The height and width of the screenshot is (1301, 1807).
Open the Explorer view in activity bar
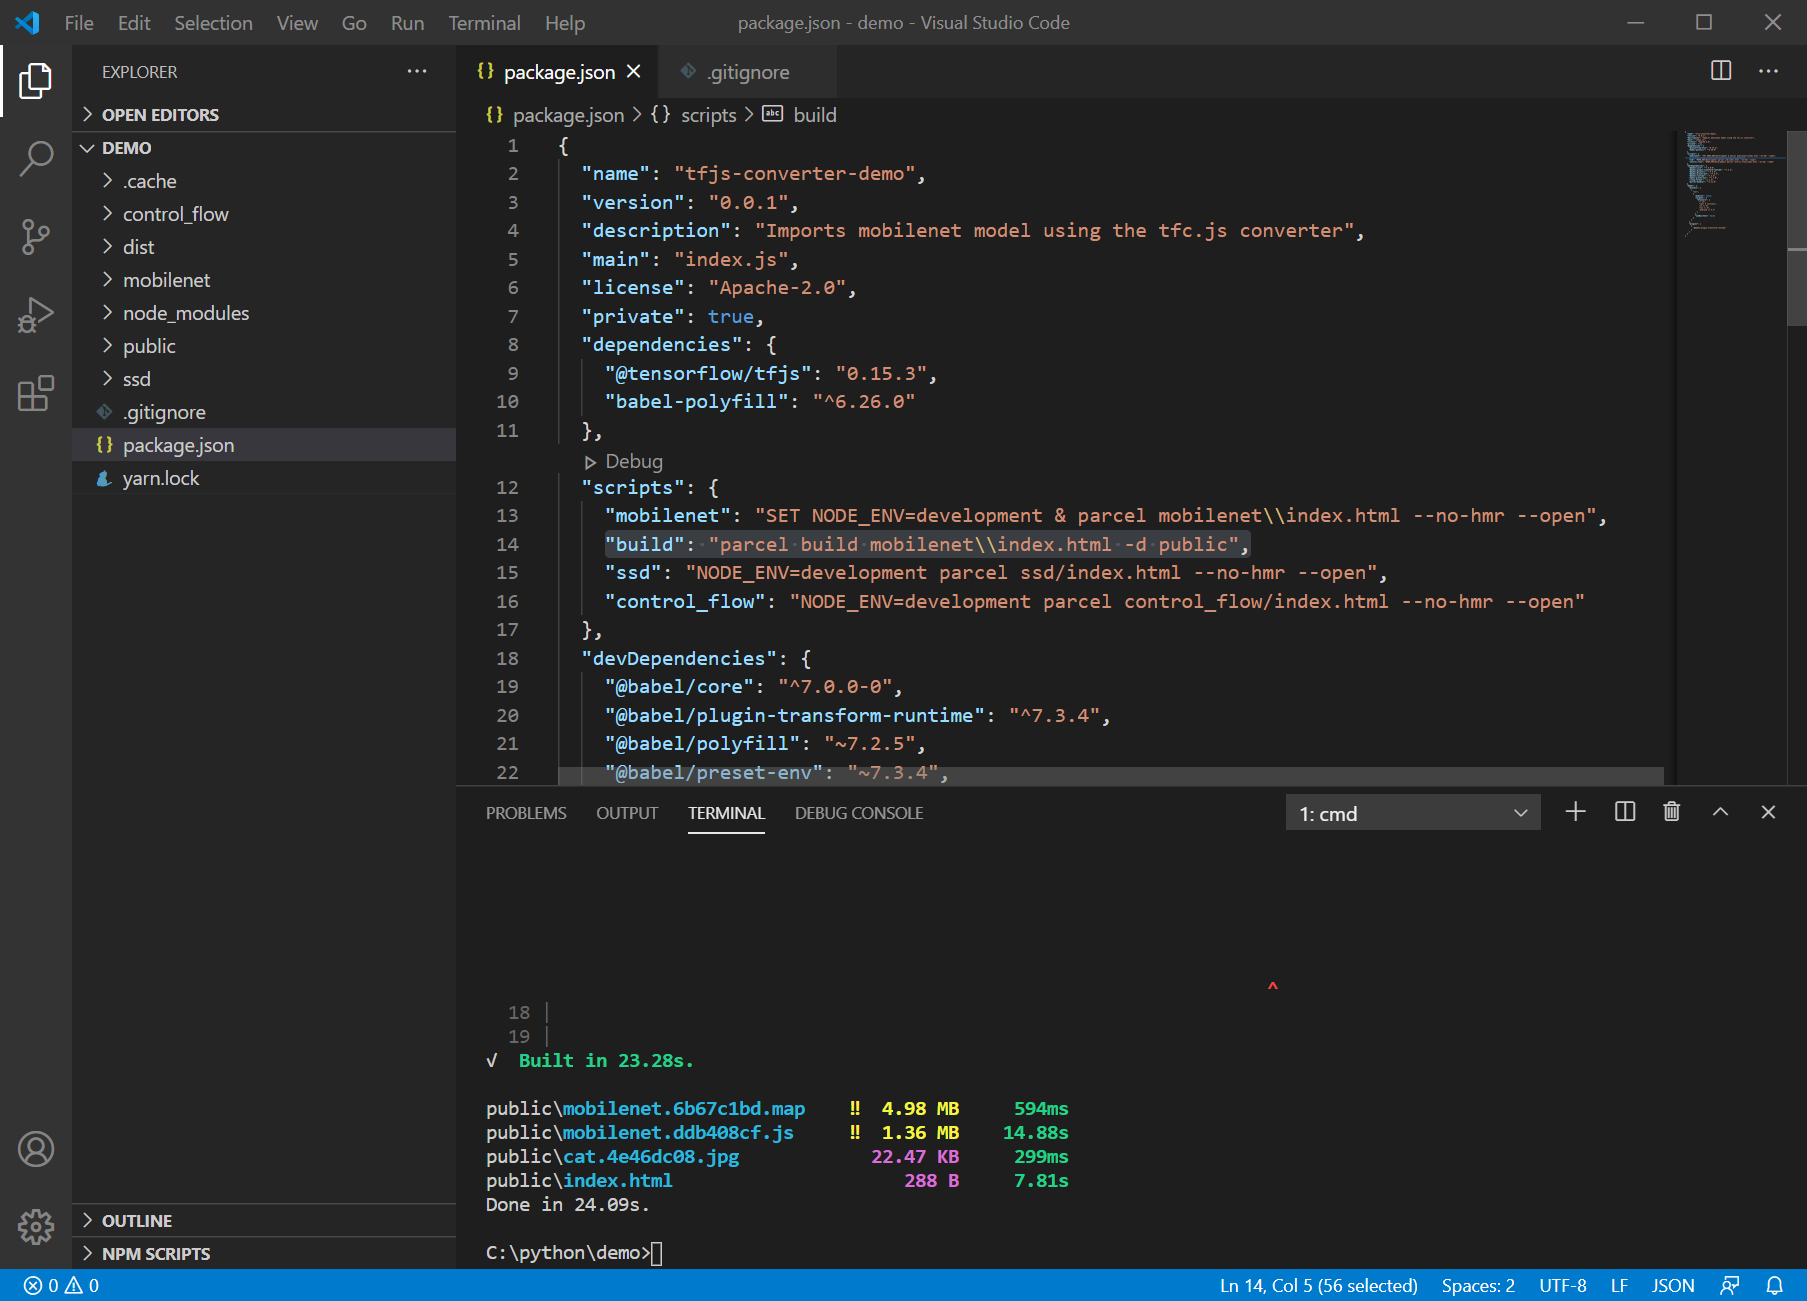pos(36,81)
